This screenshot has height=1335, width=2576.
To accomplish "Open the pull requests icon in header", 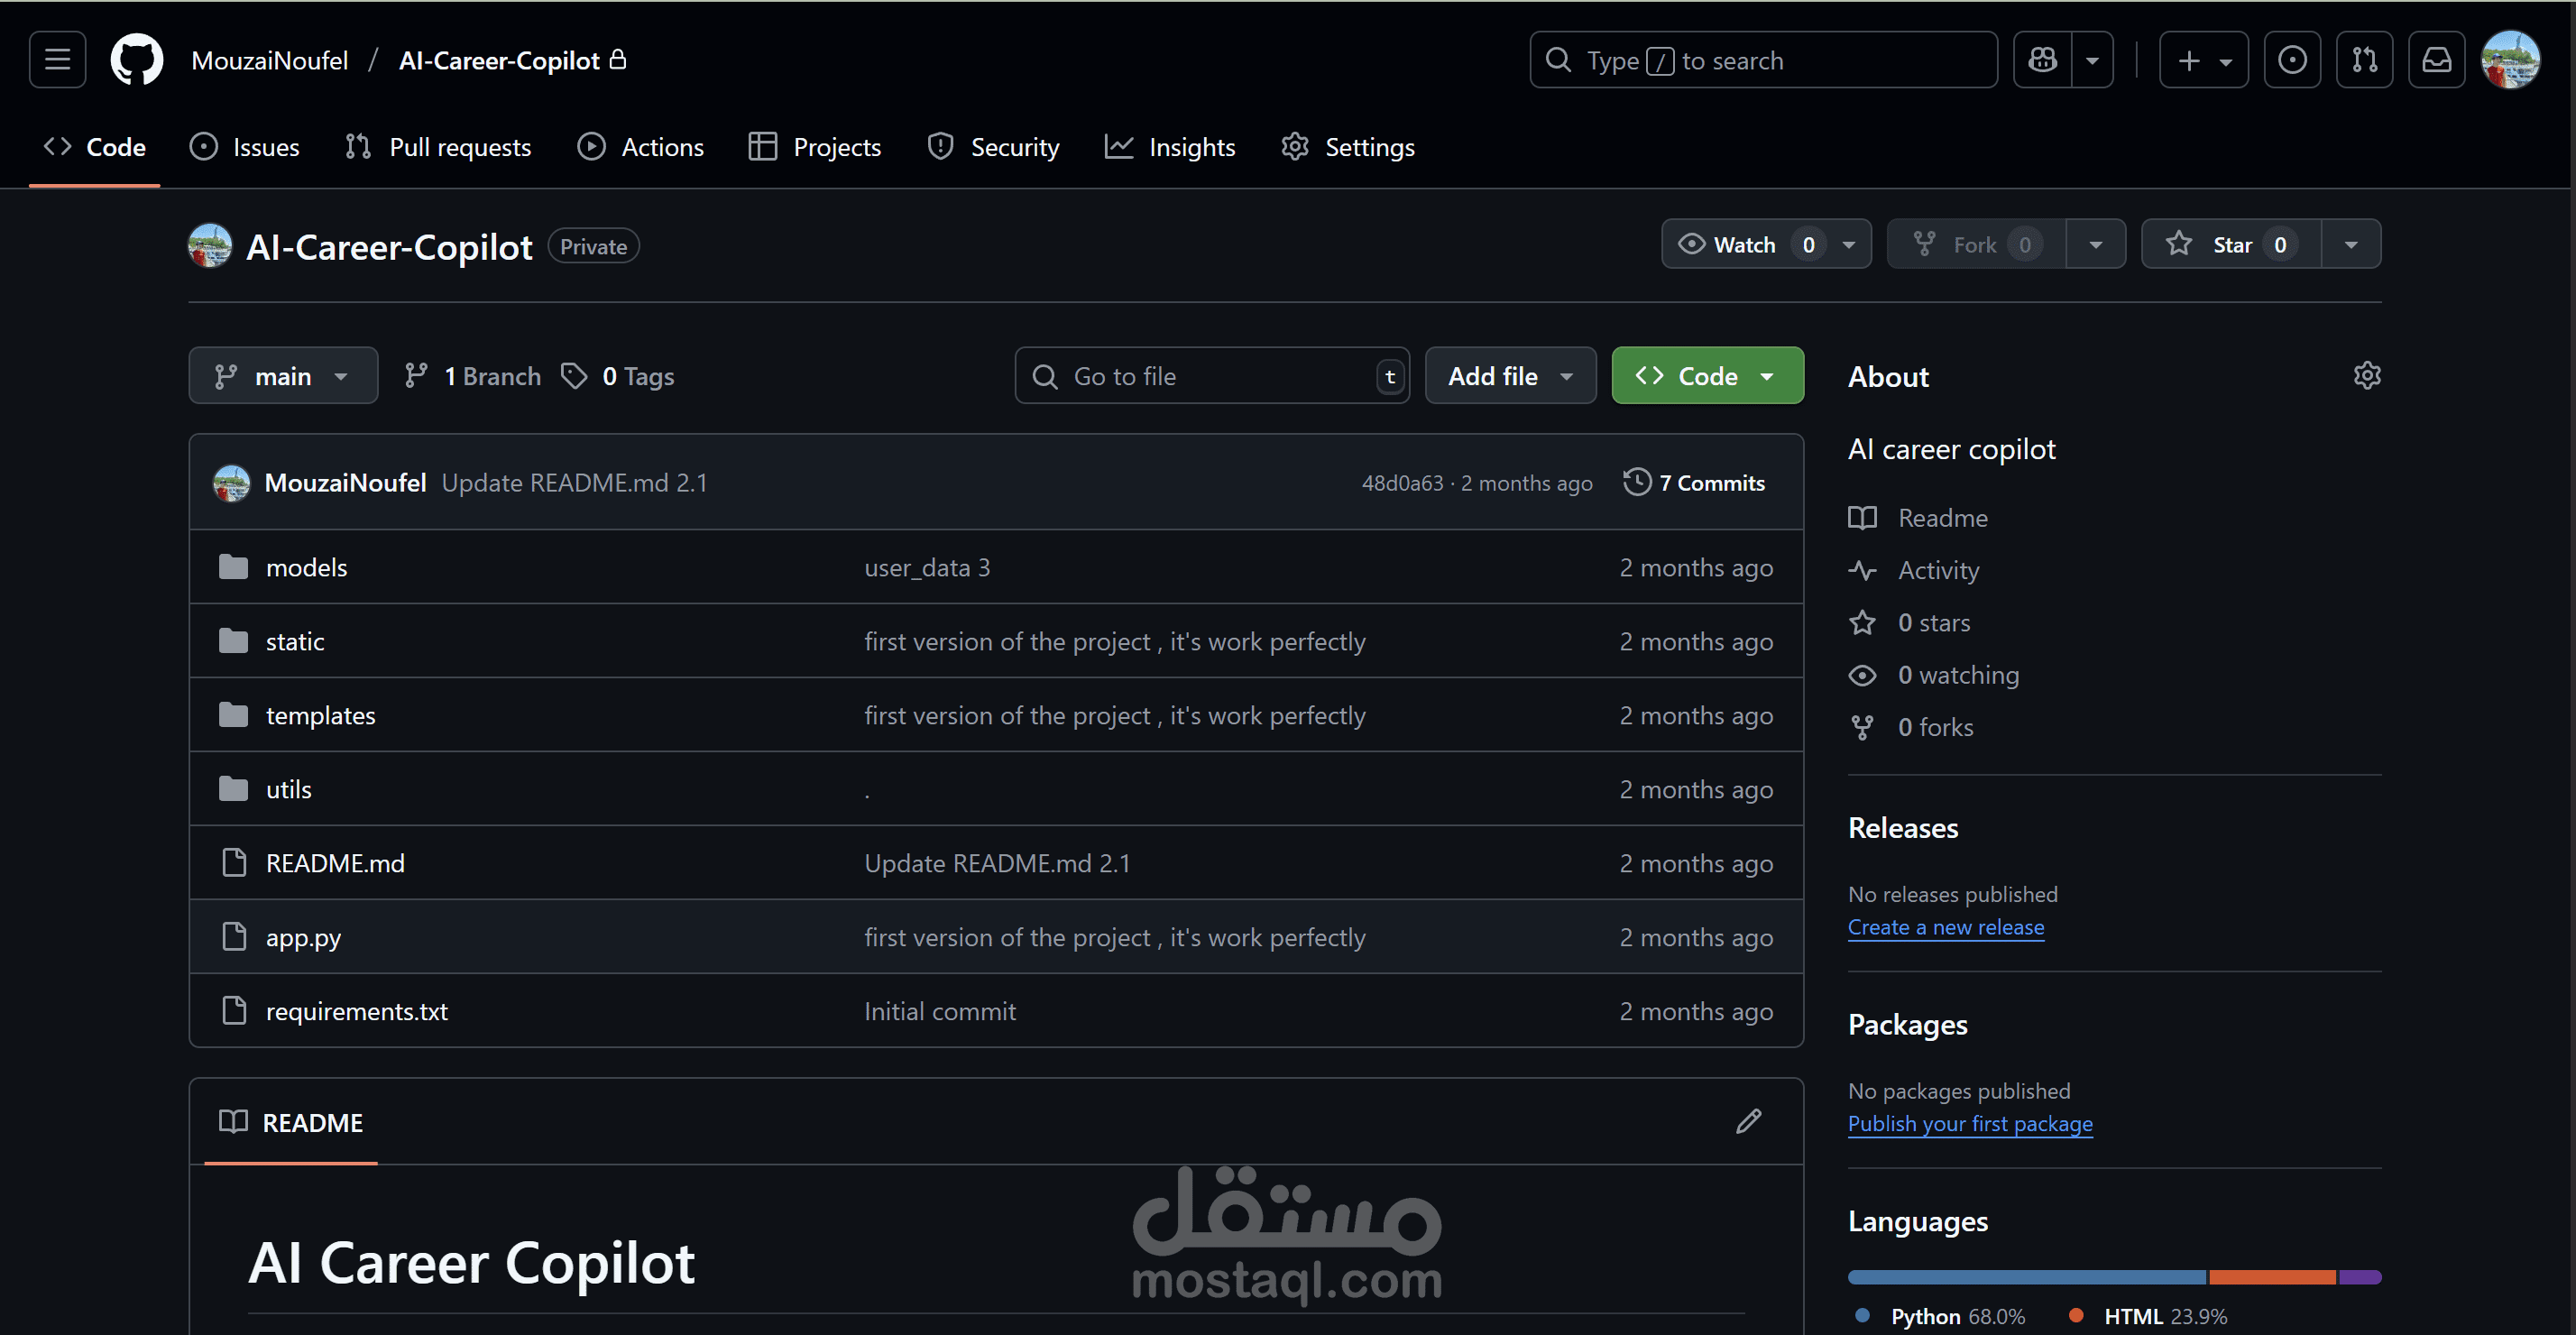I will click(2364, 60).
